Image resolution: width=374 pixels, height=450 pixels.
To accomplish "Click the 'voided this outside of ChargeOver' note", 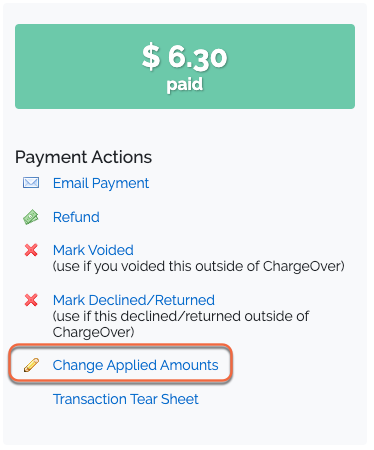I will click(x=198, y=266).
